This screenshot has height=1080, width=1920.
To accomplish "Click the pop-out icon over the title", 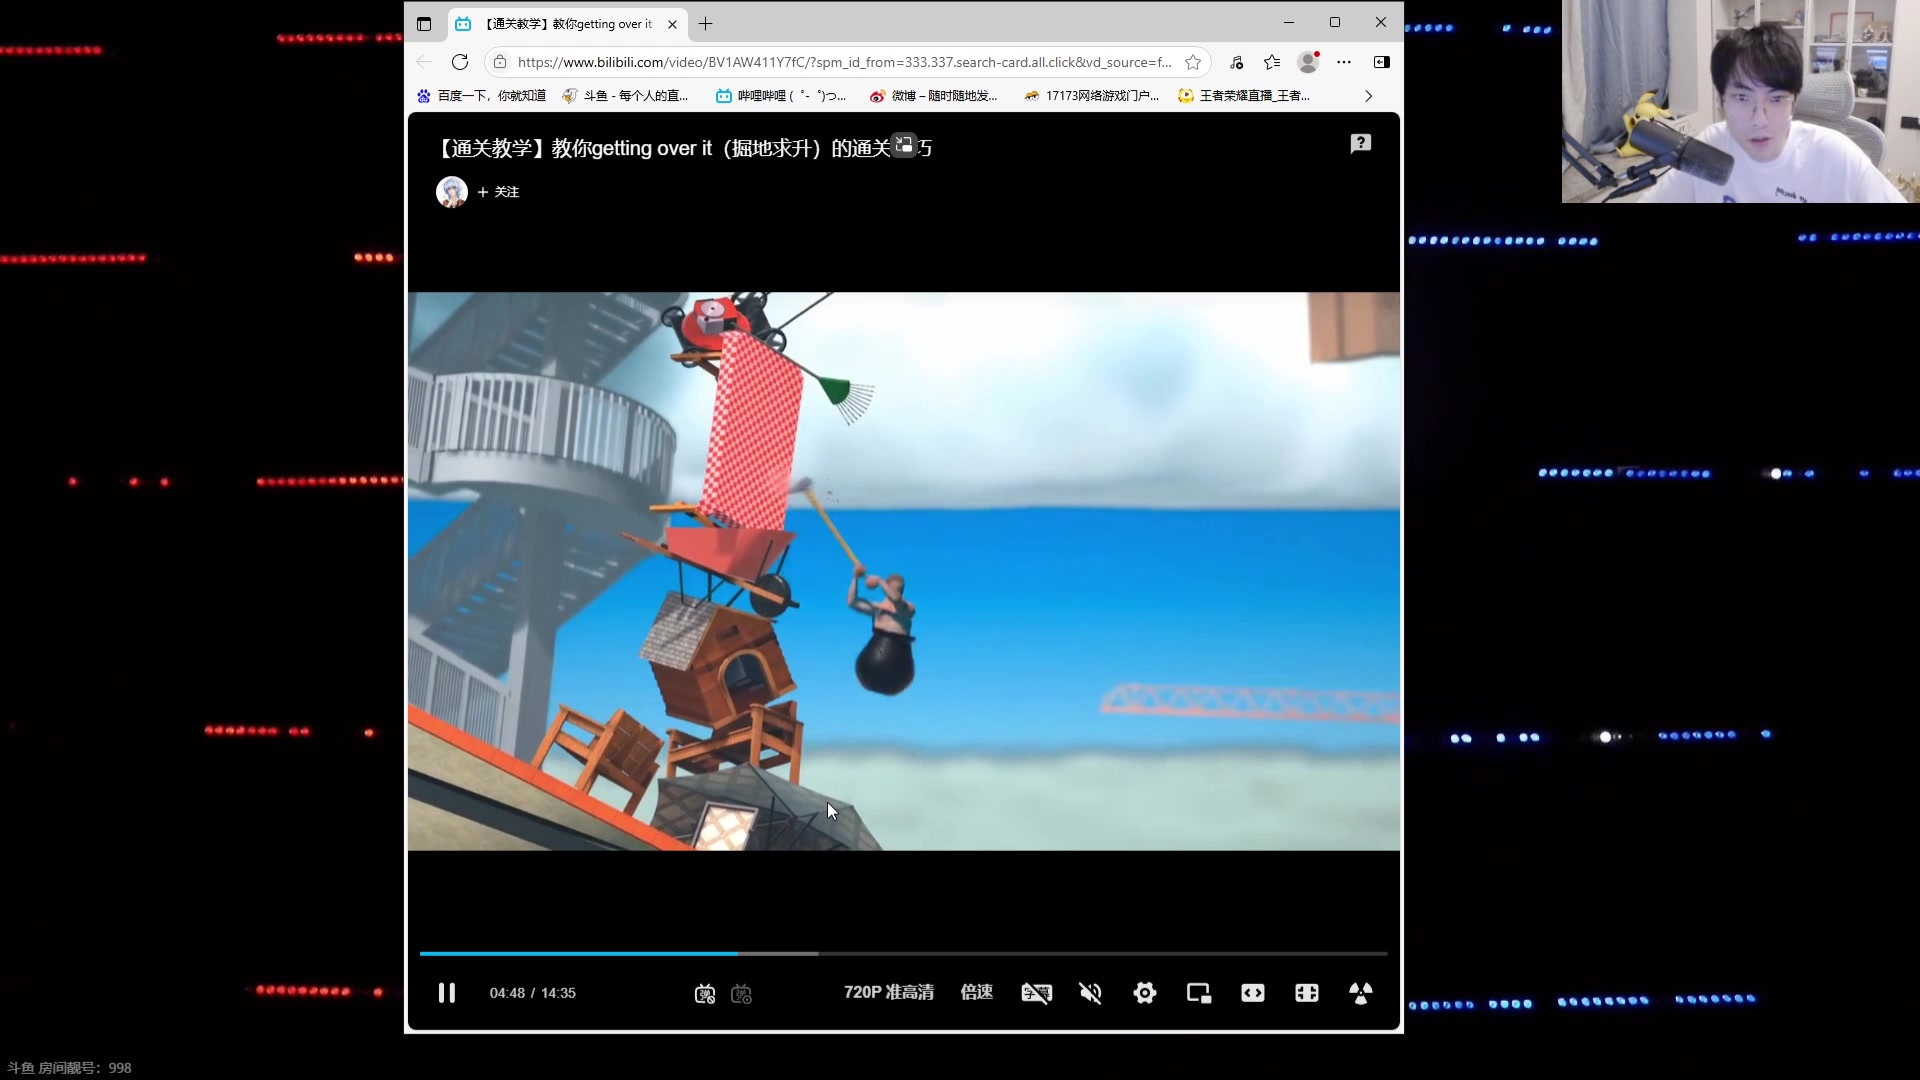I will [x=904, y=145].
